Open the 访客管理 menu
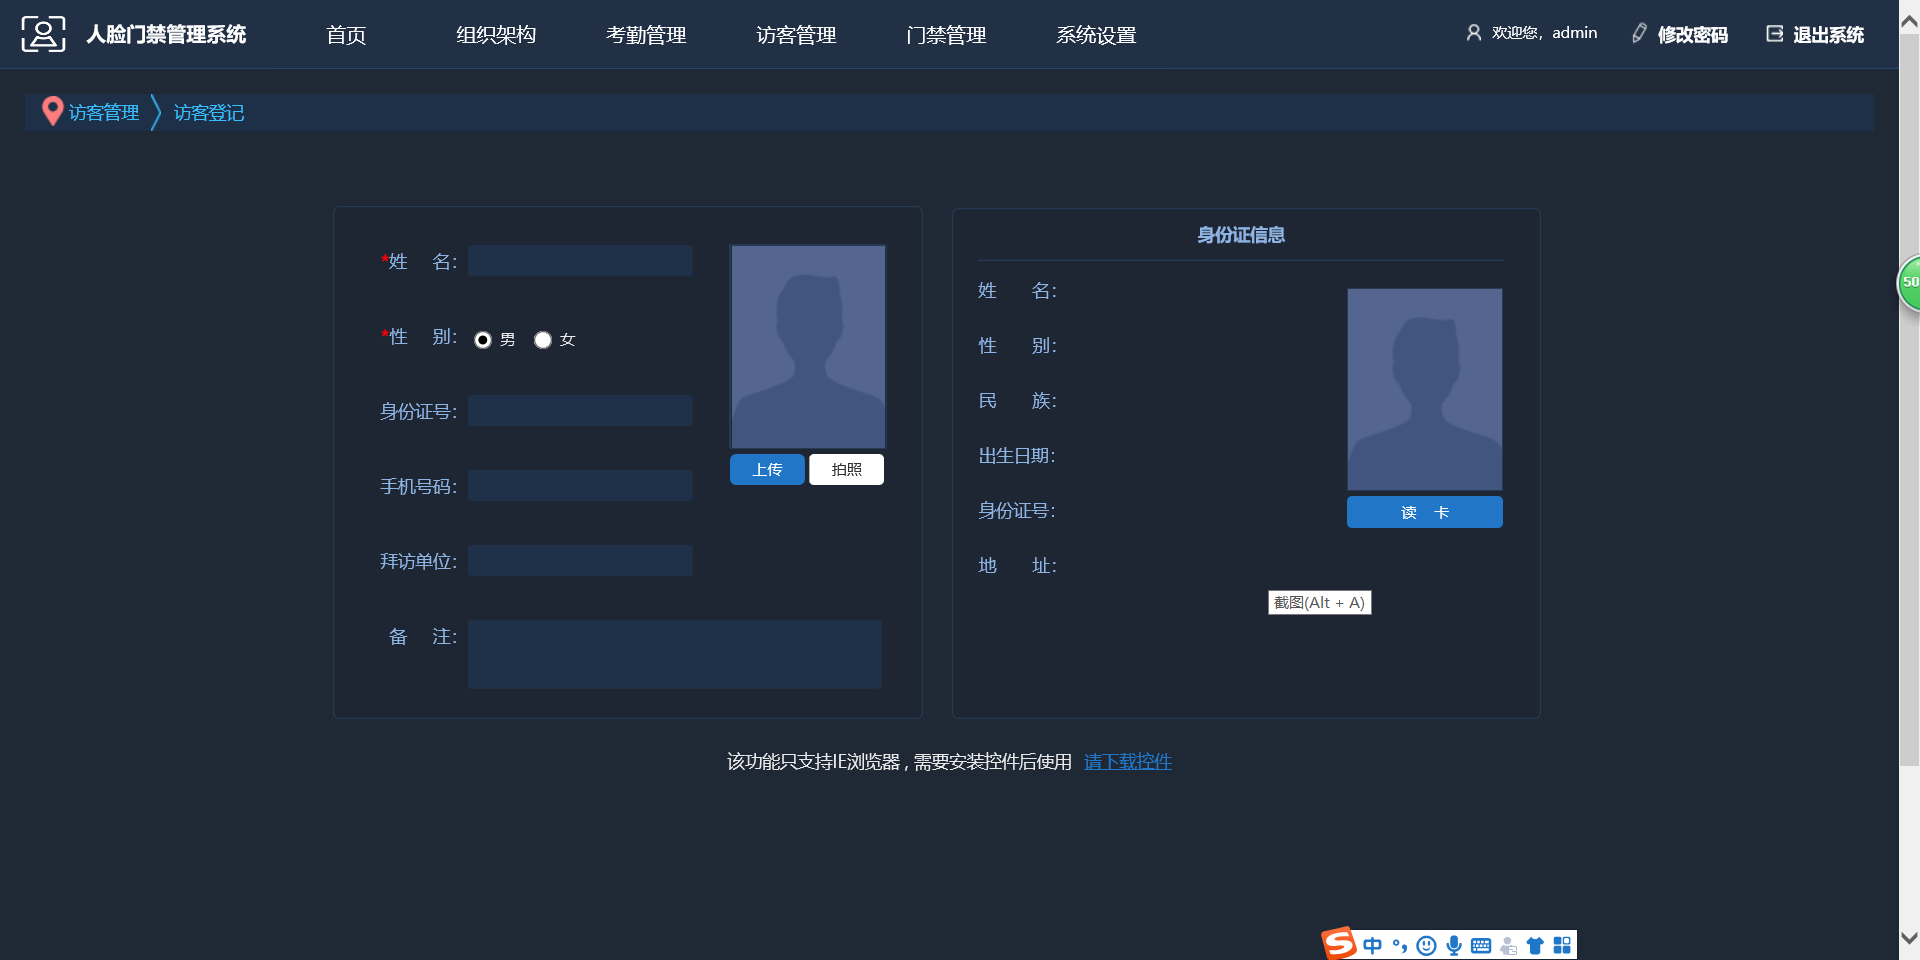 click(x=796, y=35)
